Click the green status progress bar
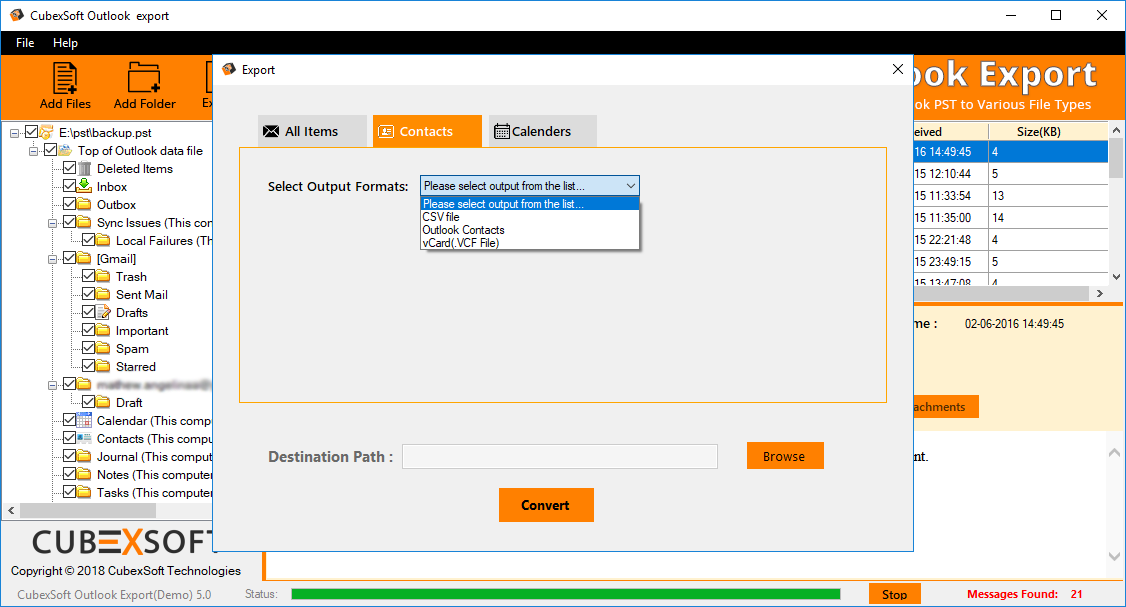Viewport: 1126px width, 607px height. [x=565, y=594]
